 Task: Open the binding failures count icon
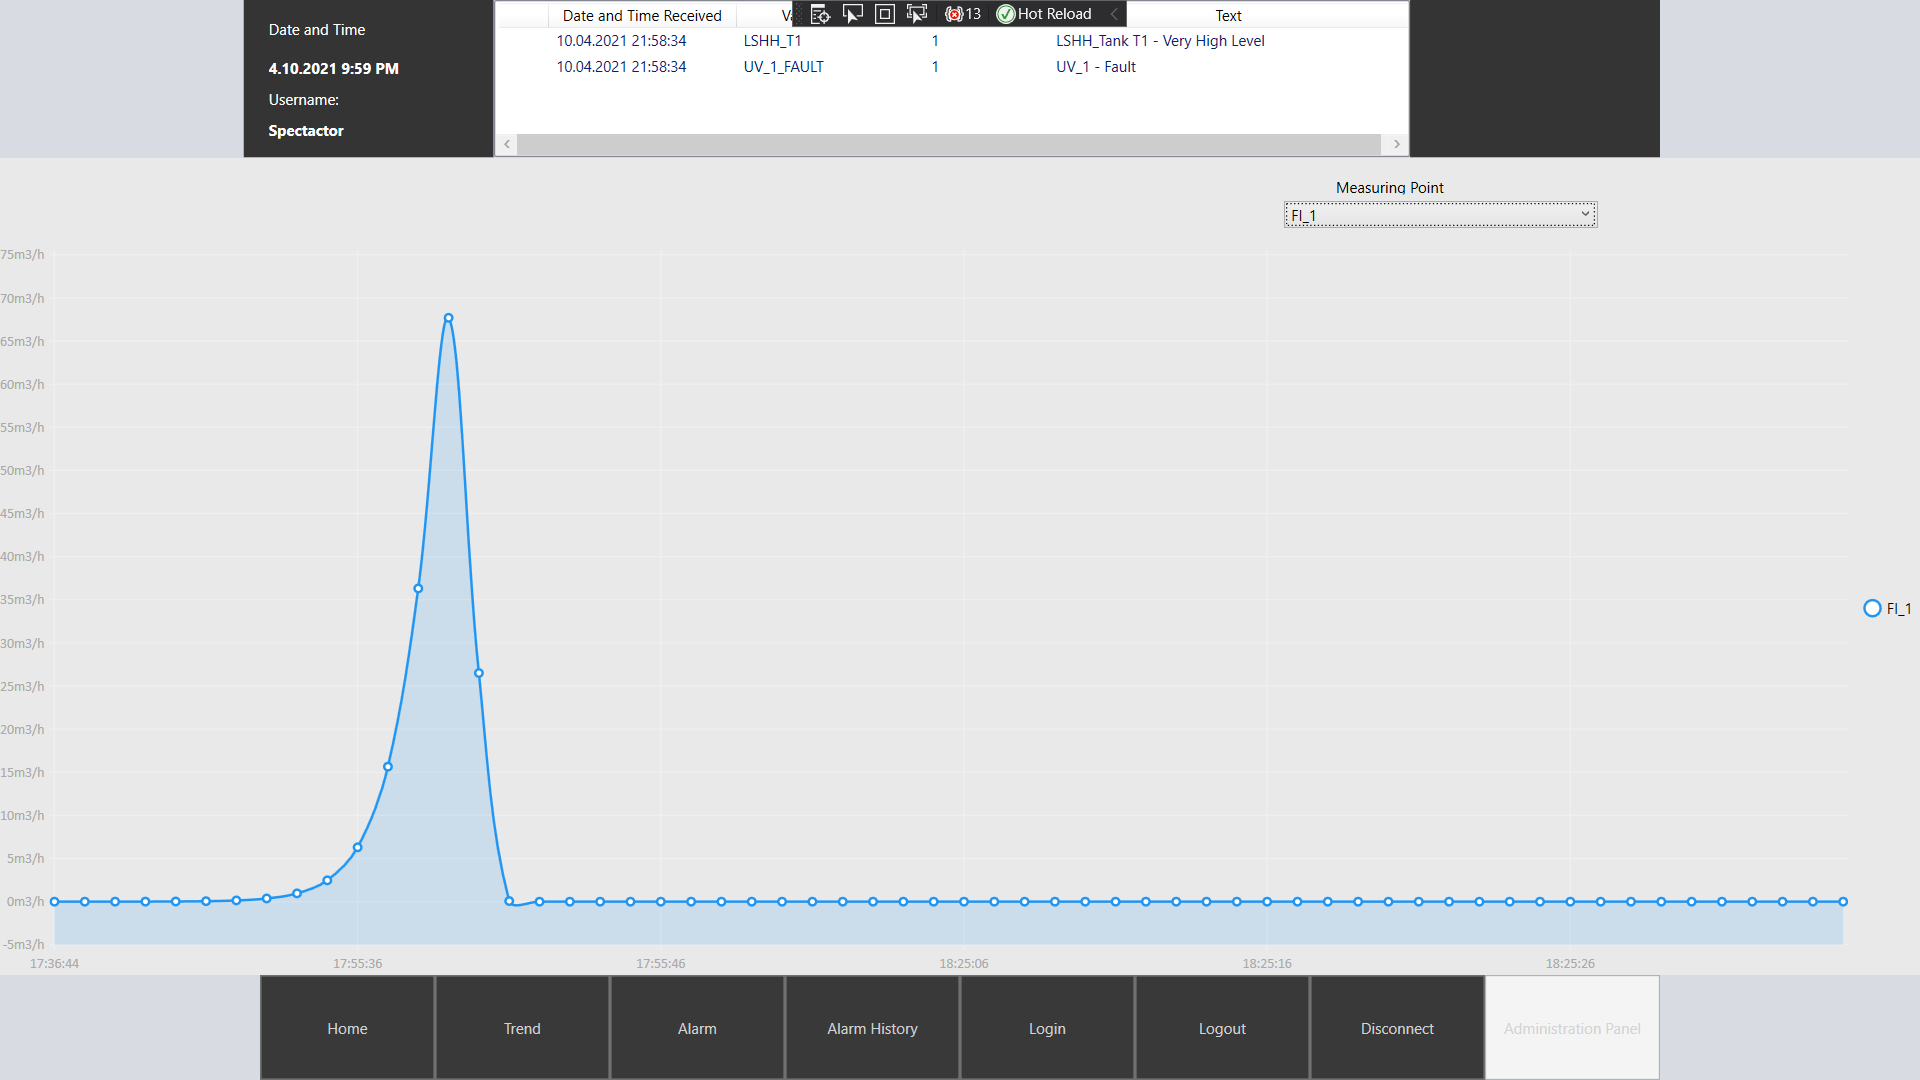pyautogui.click(x=962, y=14)
